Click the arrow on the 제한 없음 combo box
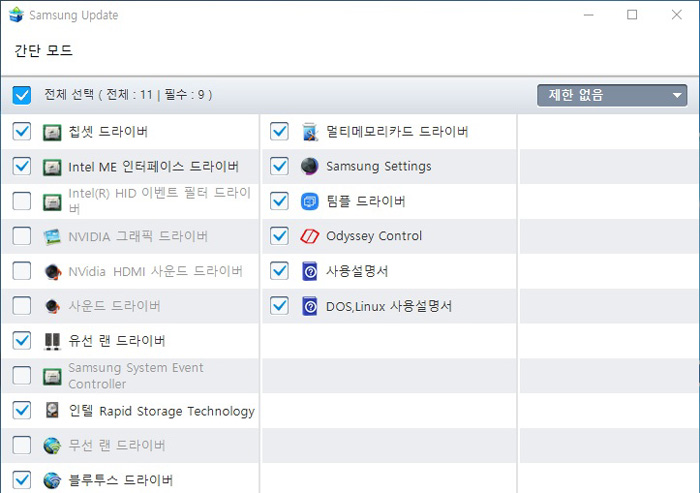The width and height of the screenshot is (700, 493). (x=678, y=96)
